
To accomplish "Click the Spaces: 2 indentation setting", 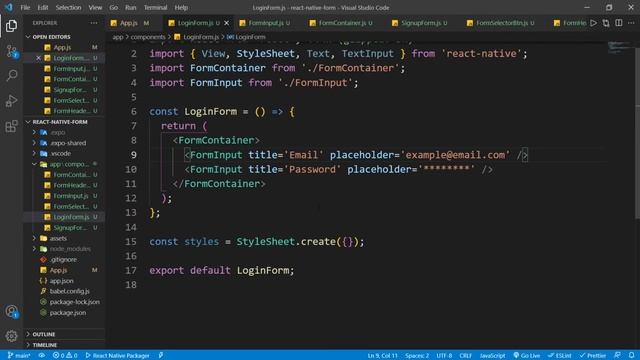I will coord(417,356).
